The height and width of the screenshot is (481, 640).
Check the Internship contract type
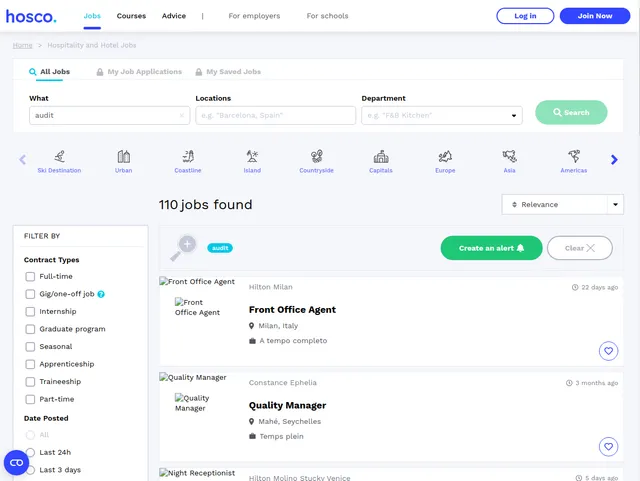pyautogui.click(x=30, y=312)
